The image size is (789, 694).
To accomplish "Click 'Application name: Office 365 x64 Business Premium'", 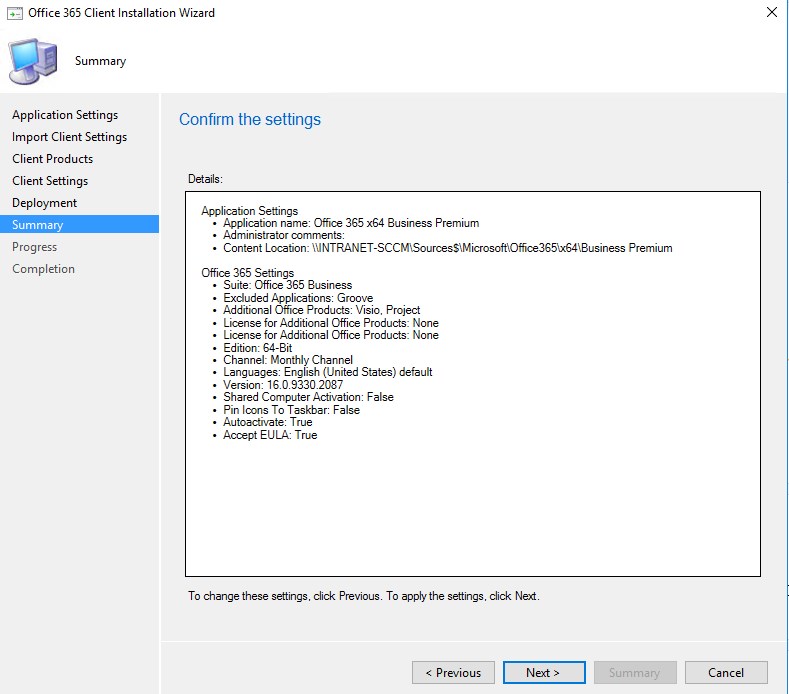I will pos(351,223).
